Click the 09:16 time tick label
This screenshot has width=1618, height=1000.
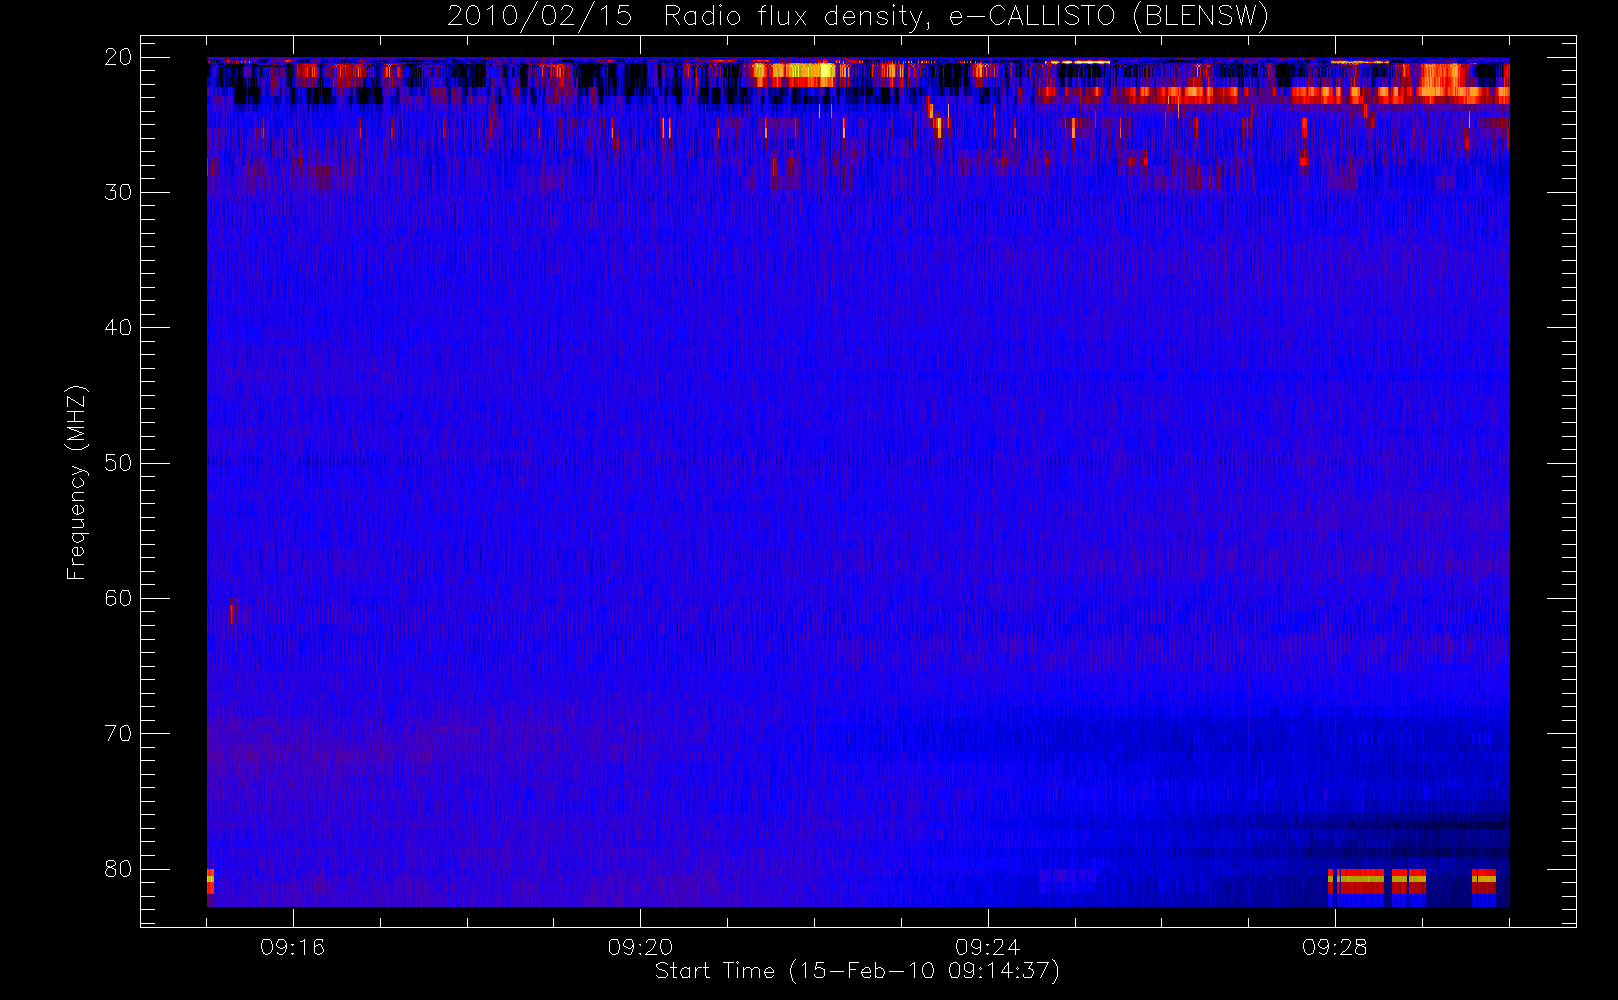pos(292,947)
